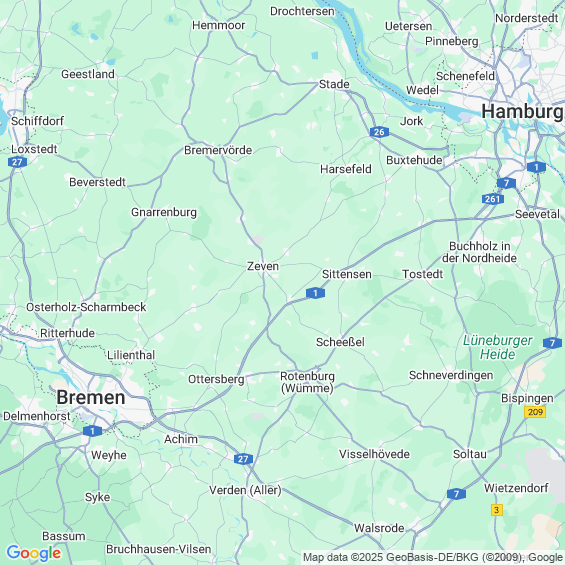Click the Map data copyright notice
The width and height of the screenshot is (565, 565).
(433, 557)
